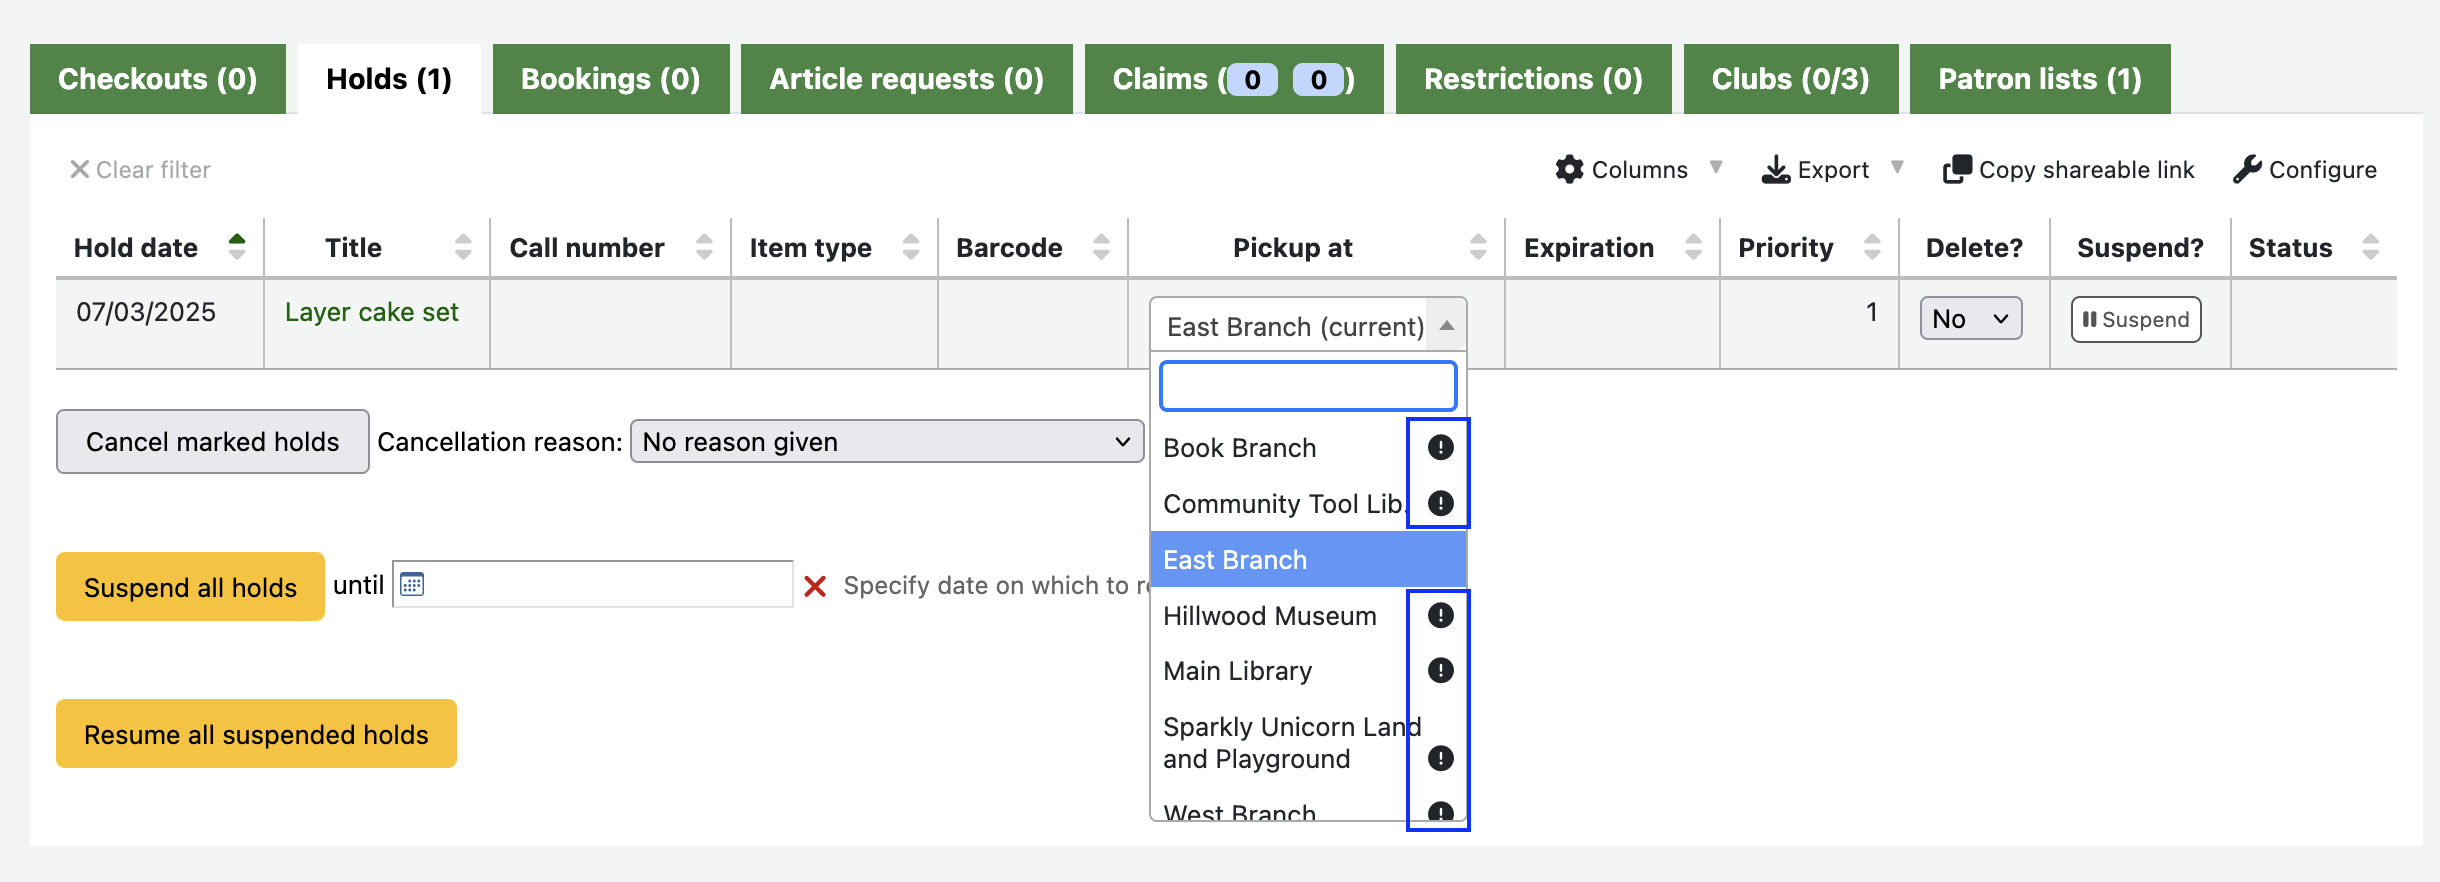2440x882 pixels.
Task: Clear the suspend date with the red X
Action: click(x=815, y=586)
